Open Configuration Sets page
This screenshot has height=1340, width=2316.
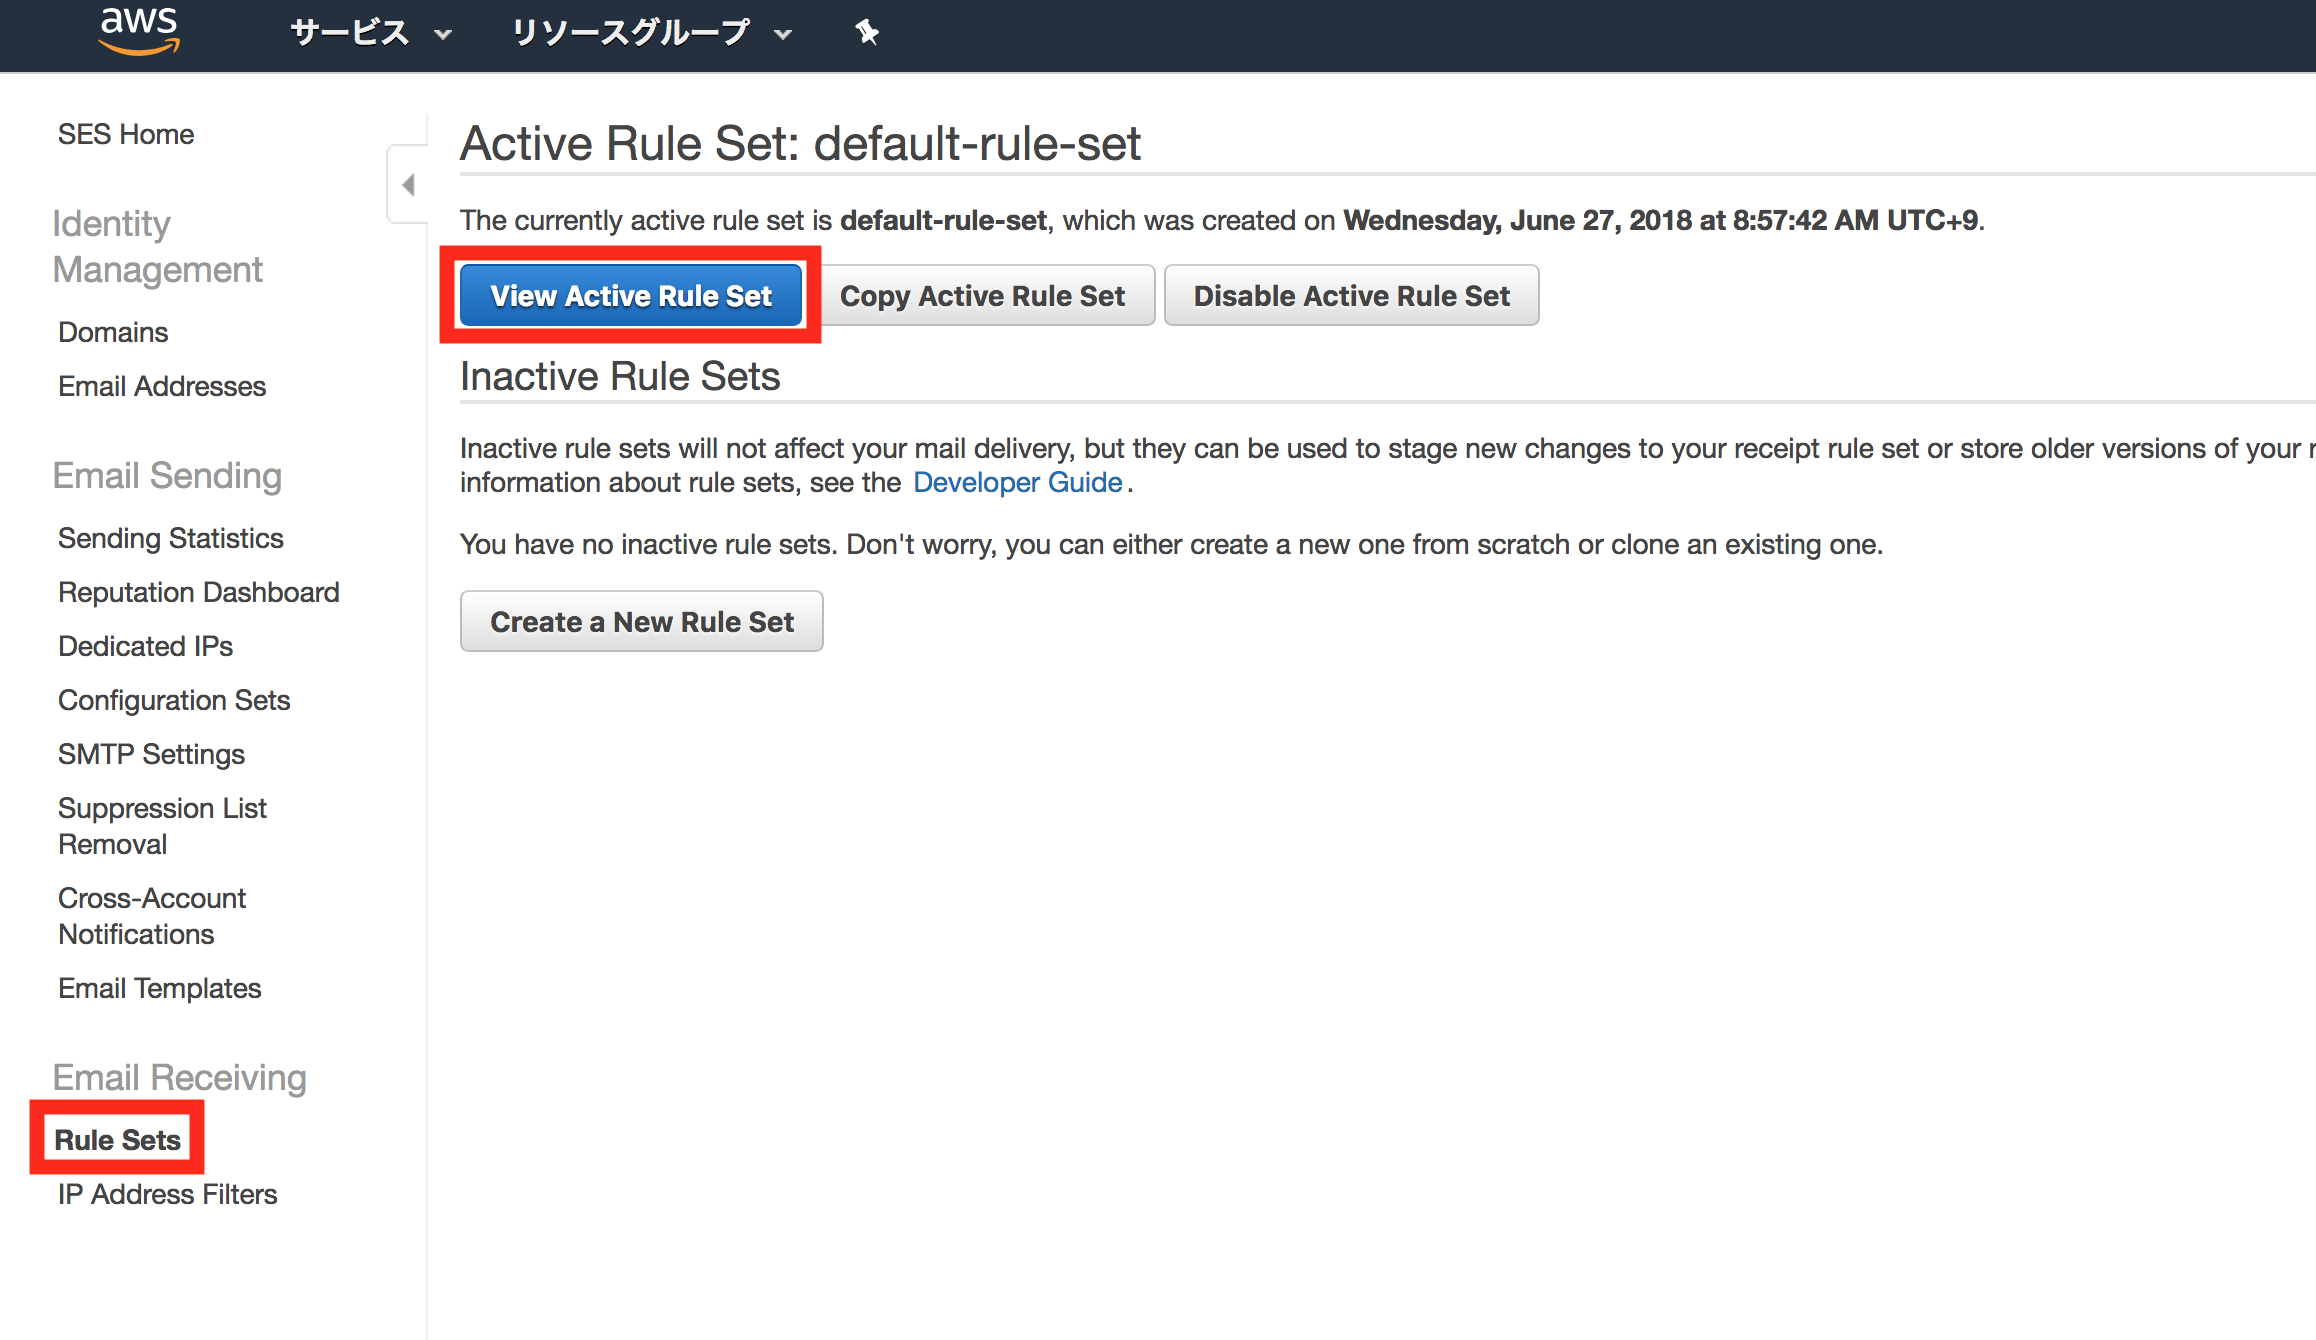pyautogui.click(x=174, y=700)
